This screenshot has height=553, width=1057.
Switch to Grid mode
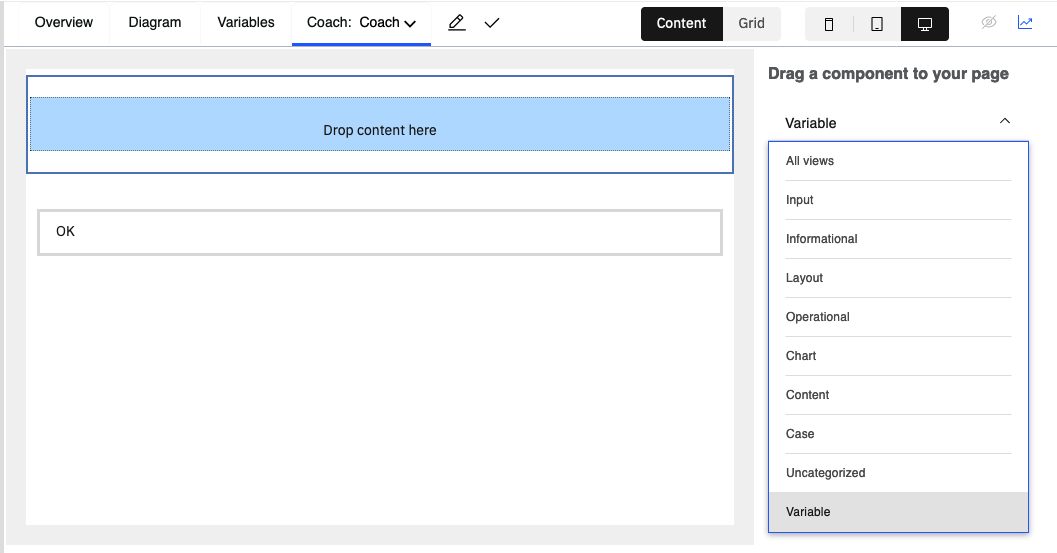(752, 24)
